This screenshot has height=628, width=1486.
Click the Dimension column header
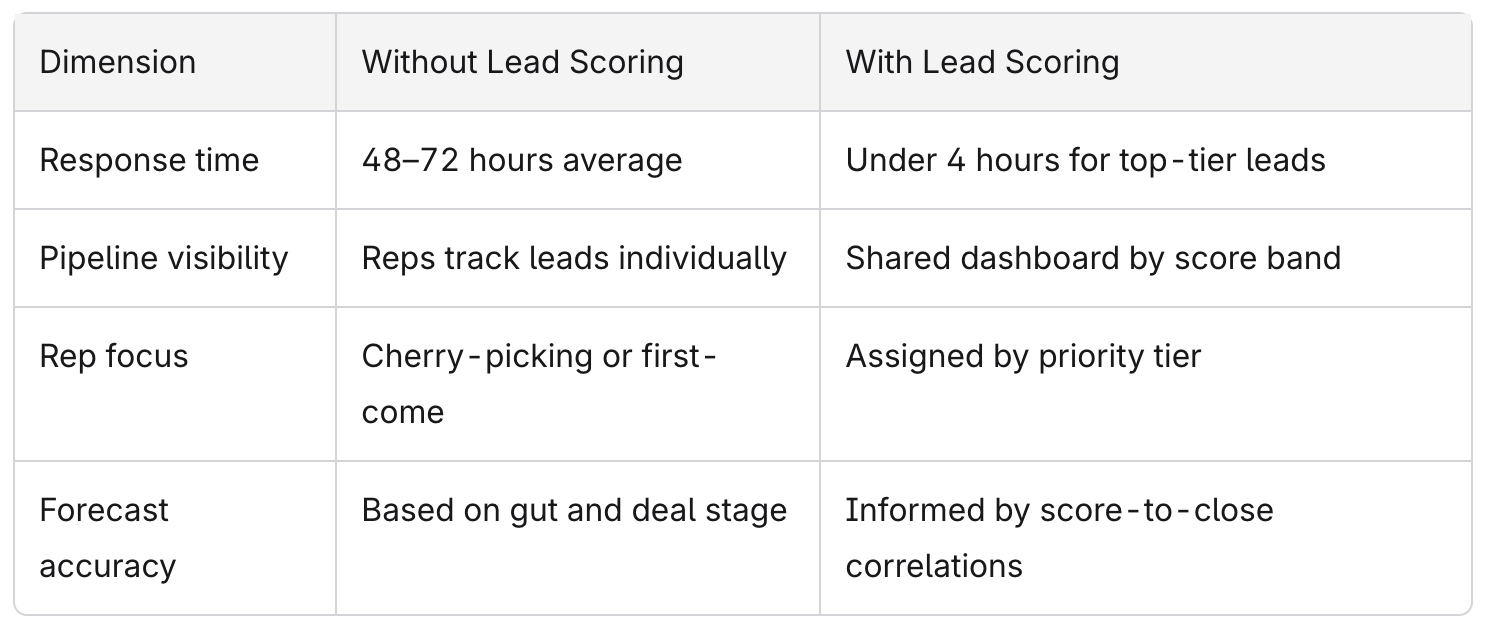coord(117,62)
